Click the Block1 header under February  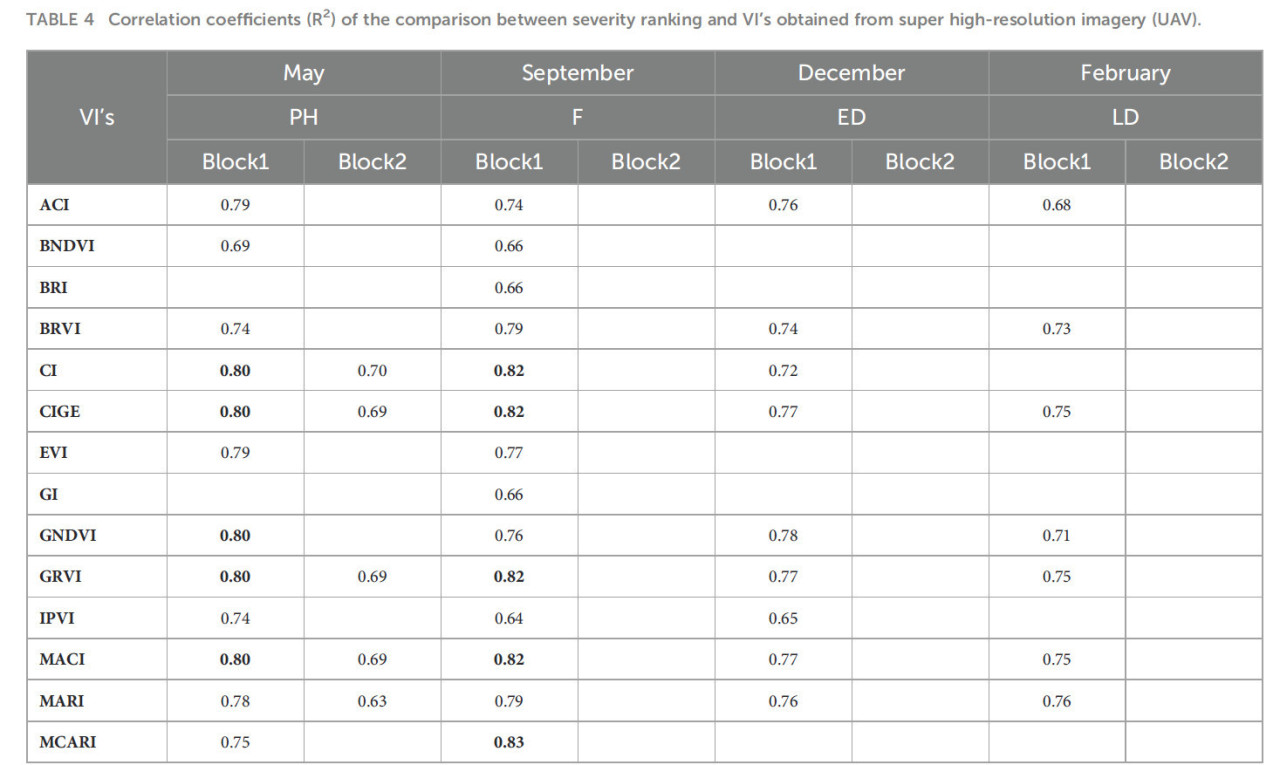(1056, 162)
